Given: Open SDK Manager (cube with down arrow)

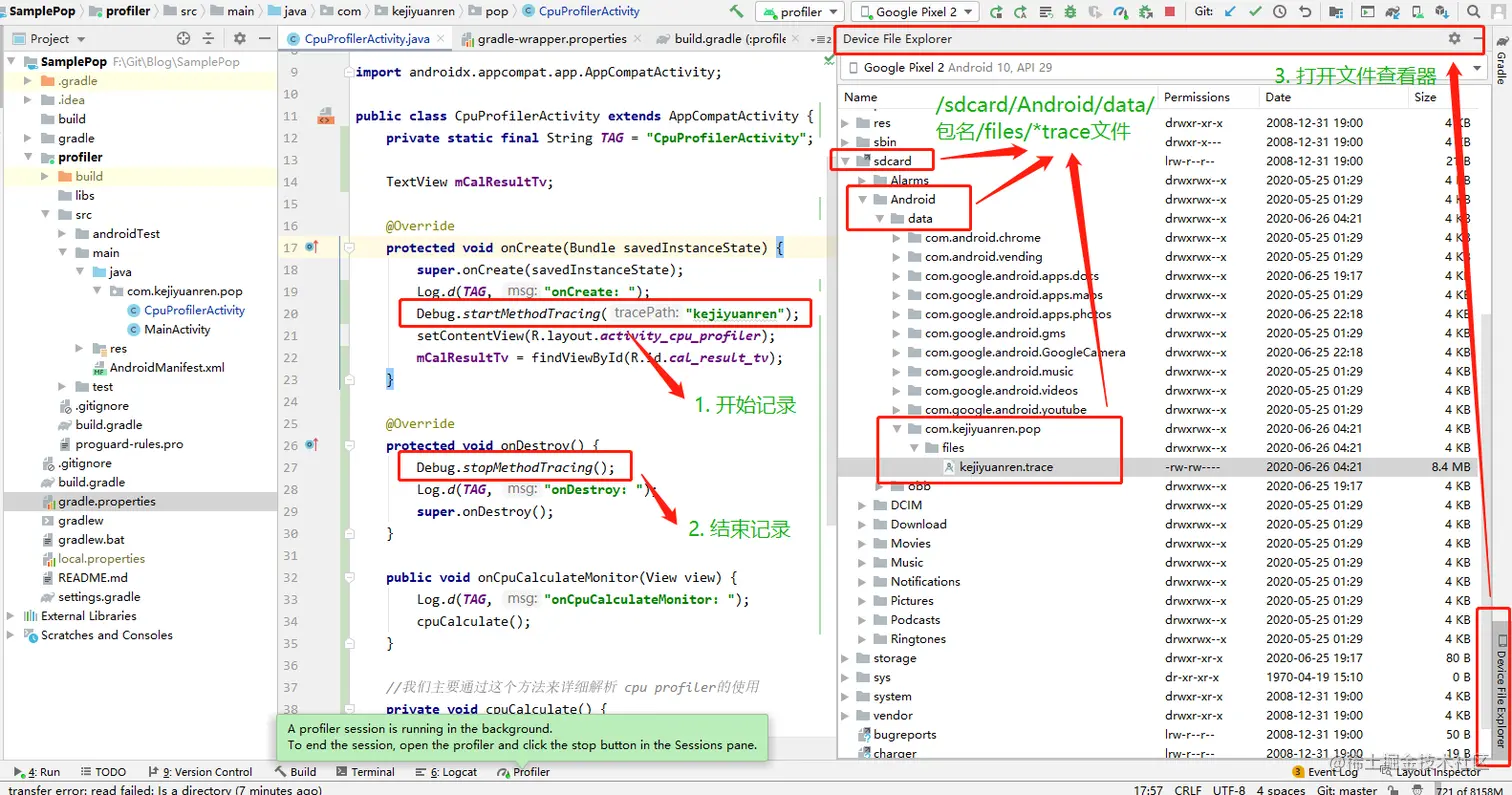Looking at the screenshot, I should tap(1440, 11).
